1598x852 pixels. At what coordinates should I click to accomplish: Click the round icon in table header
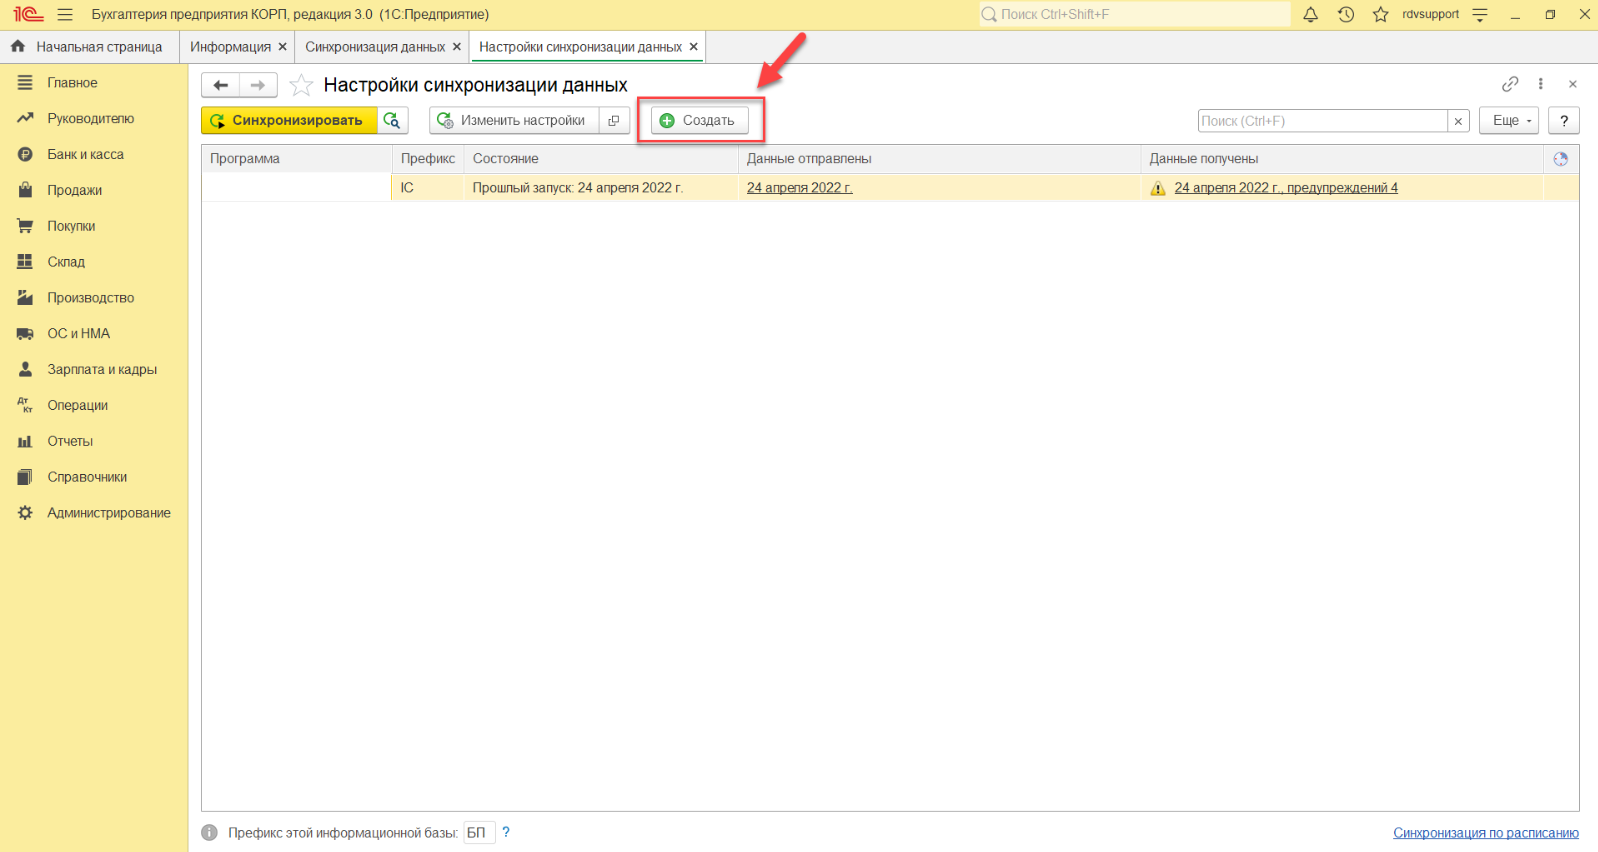pyautogui.click(x=1561, y=159)
